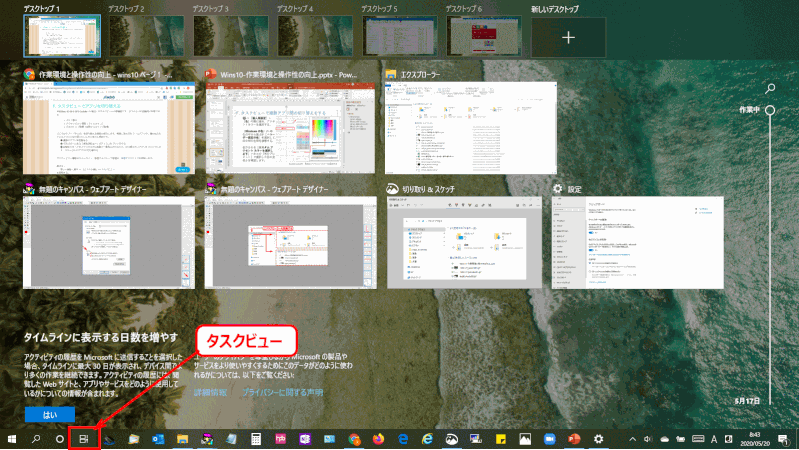Viewport: 799px width, 450px height.
Task: Open touch keyboard tray icon
Action: pyautogui.click(x=698, y=439)
